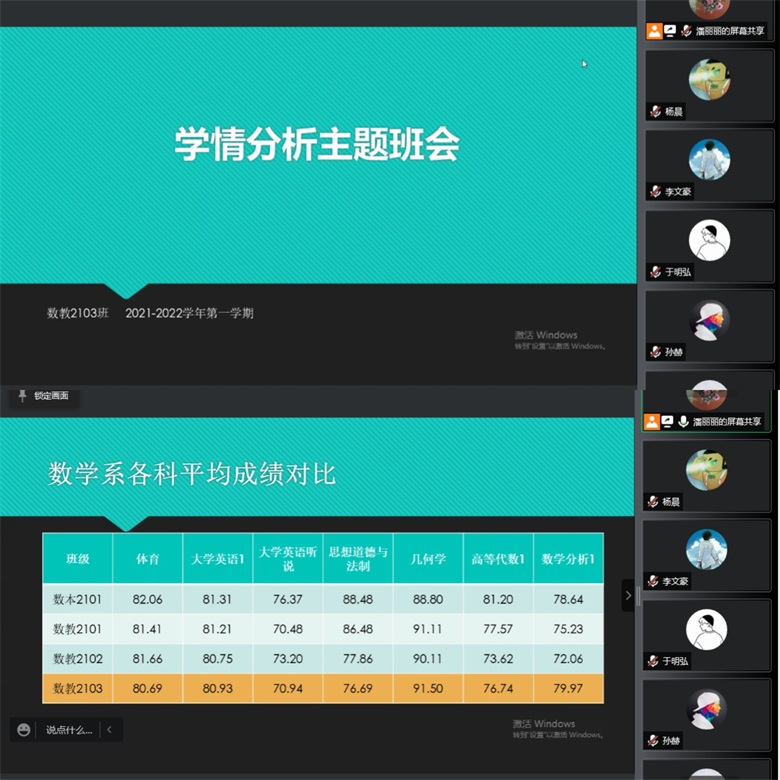The width and height of the screenshot is (780, 780).
Task: Collapse the participant video sidebar with the arrow
Action: (x=628, y=595)
